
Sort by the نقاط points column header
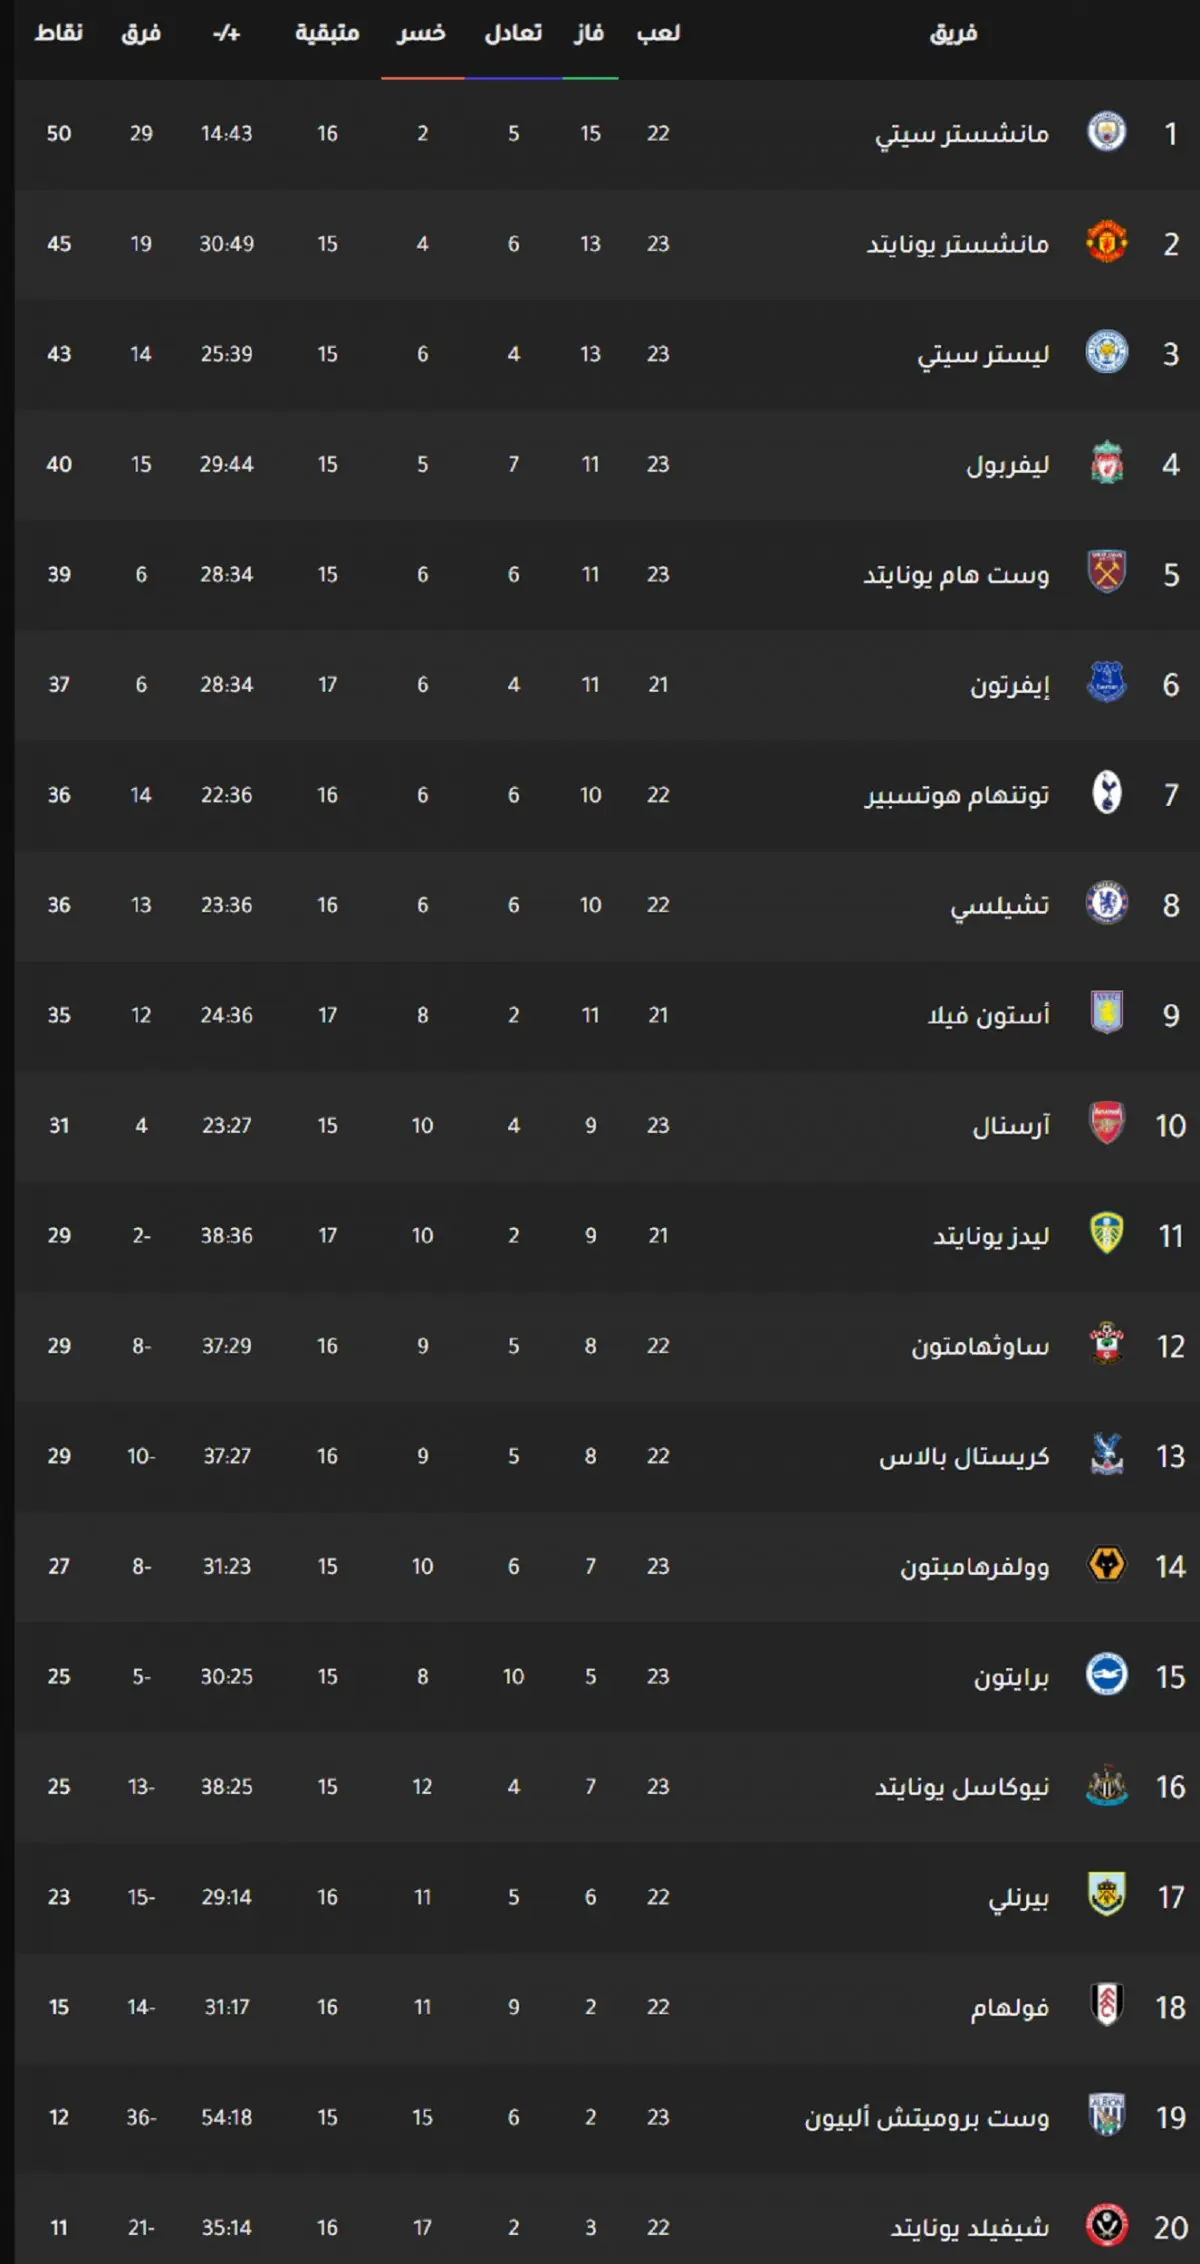coord(58,33)
